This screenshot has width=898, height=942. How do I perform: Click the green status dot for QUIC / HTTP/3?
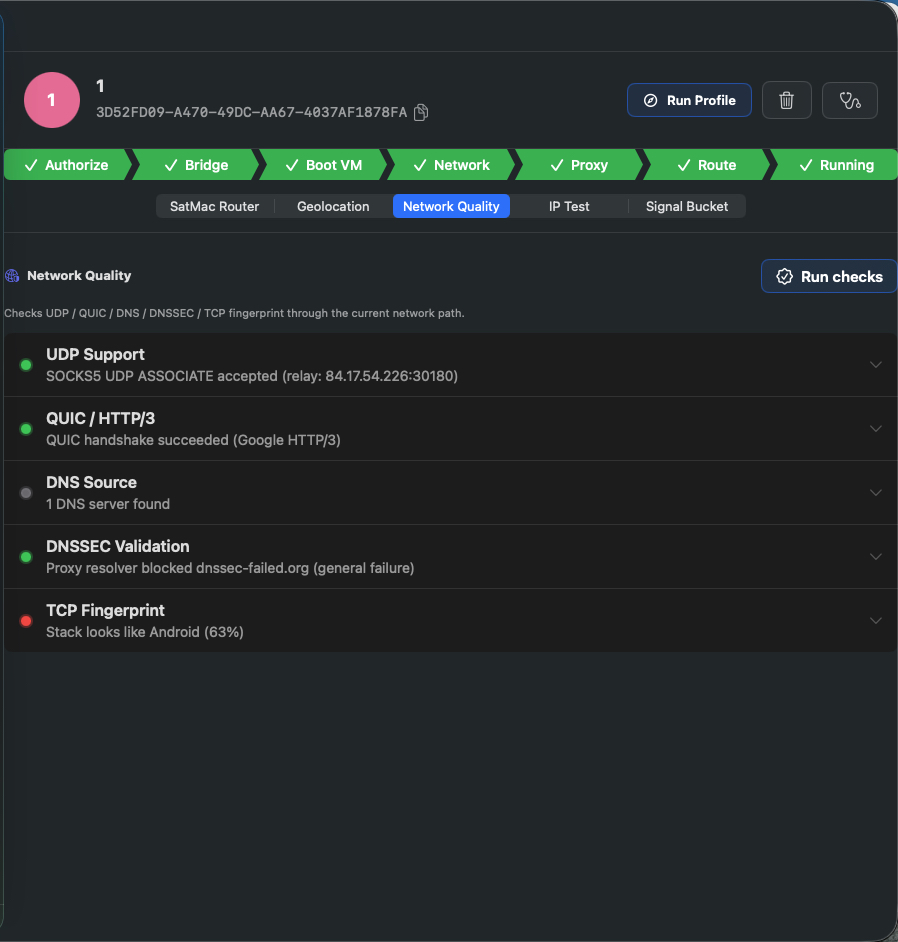point(26,429)
